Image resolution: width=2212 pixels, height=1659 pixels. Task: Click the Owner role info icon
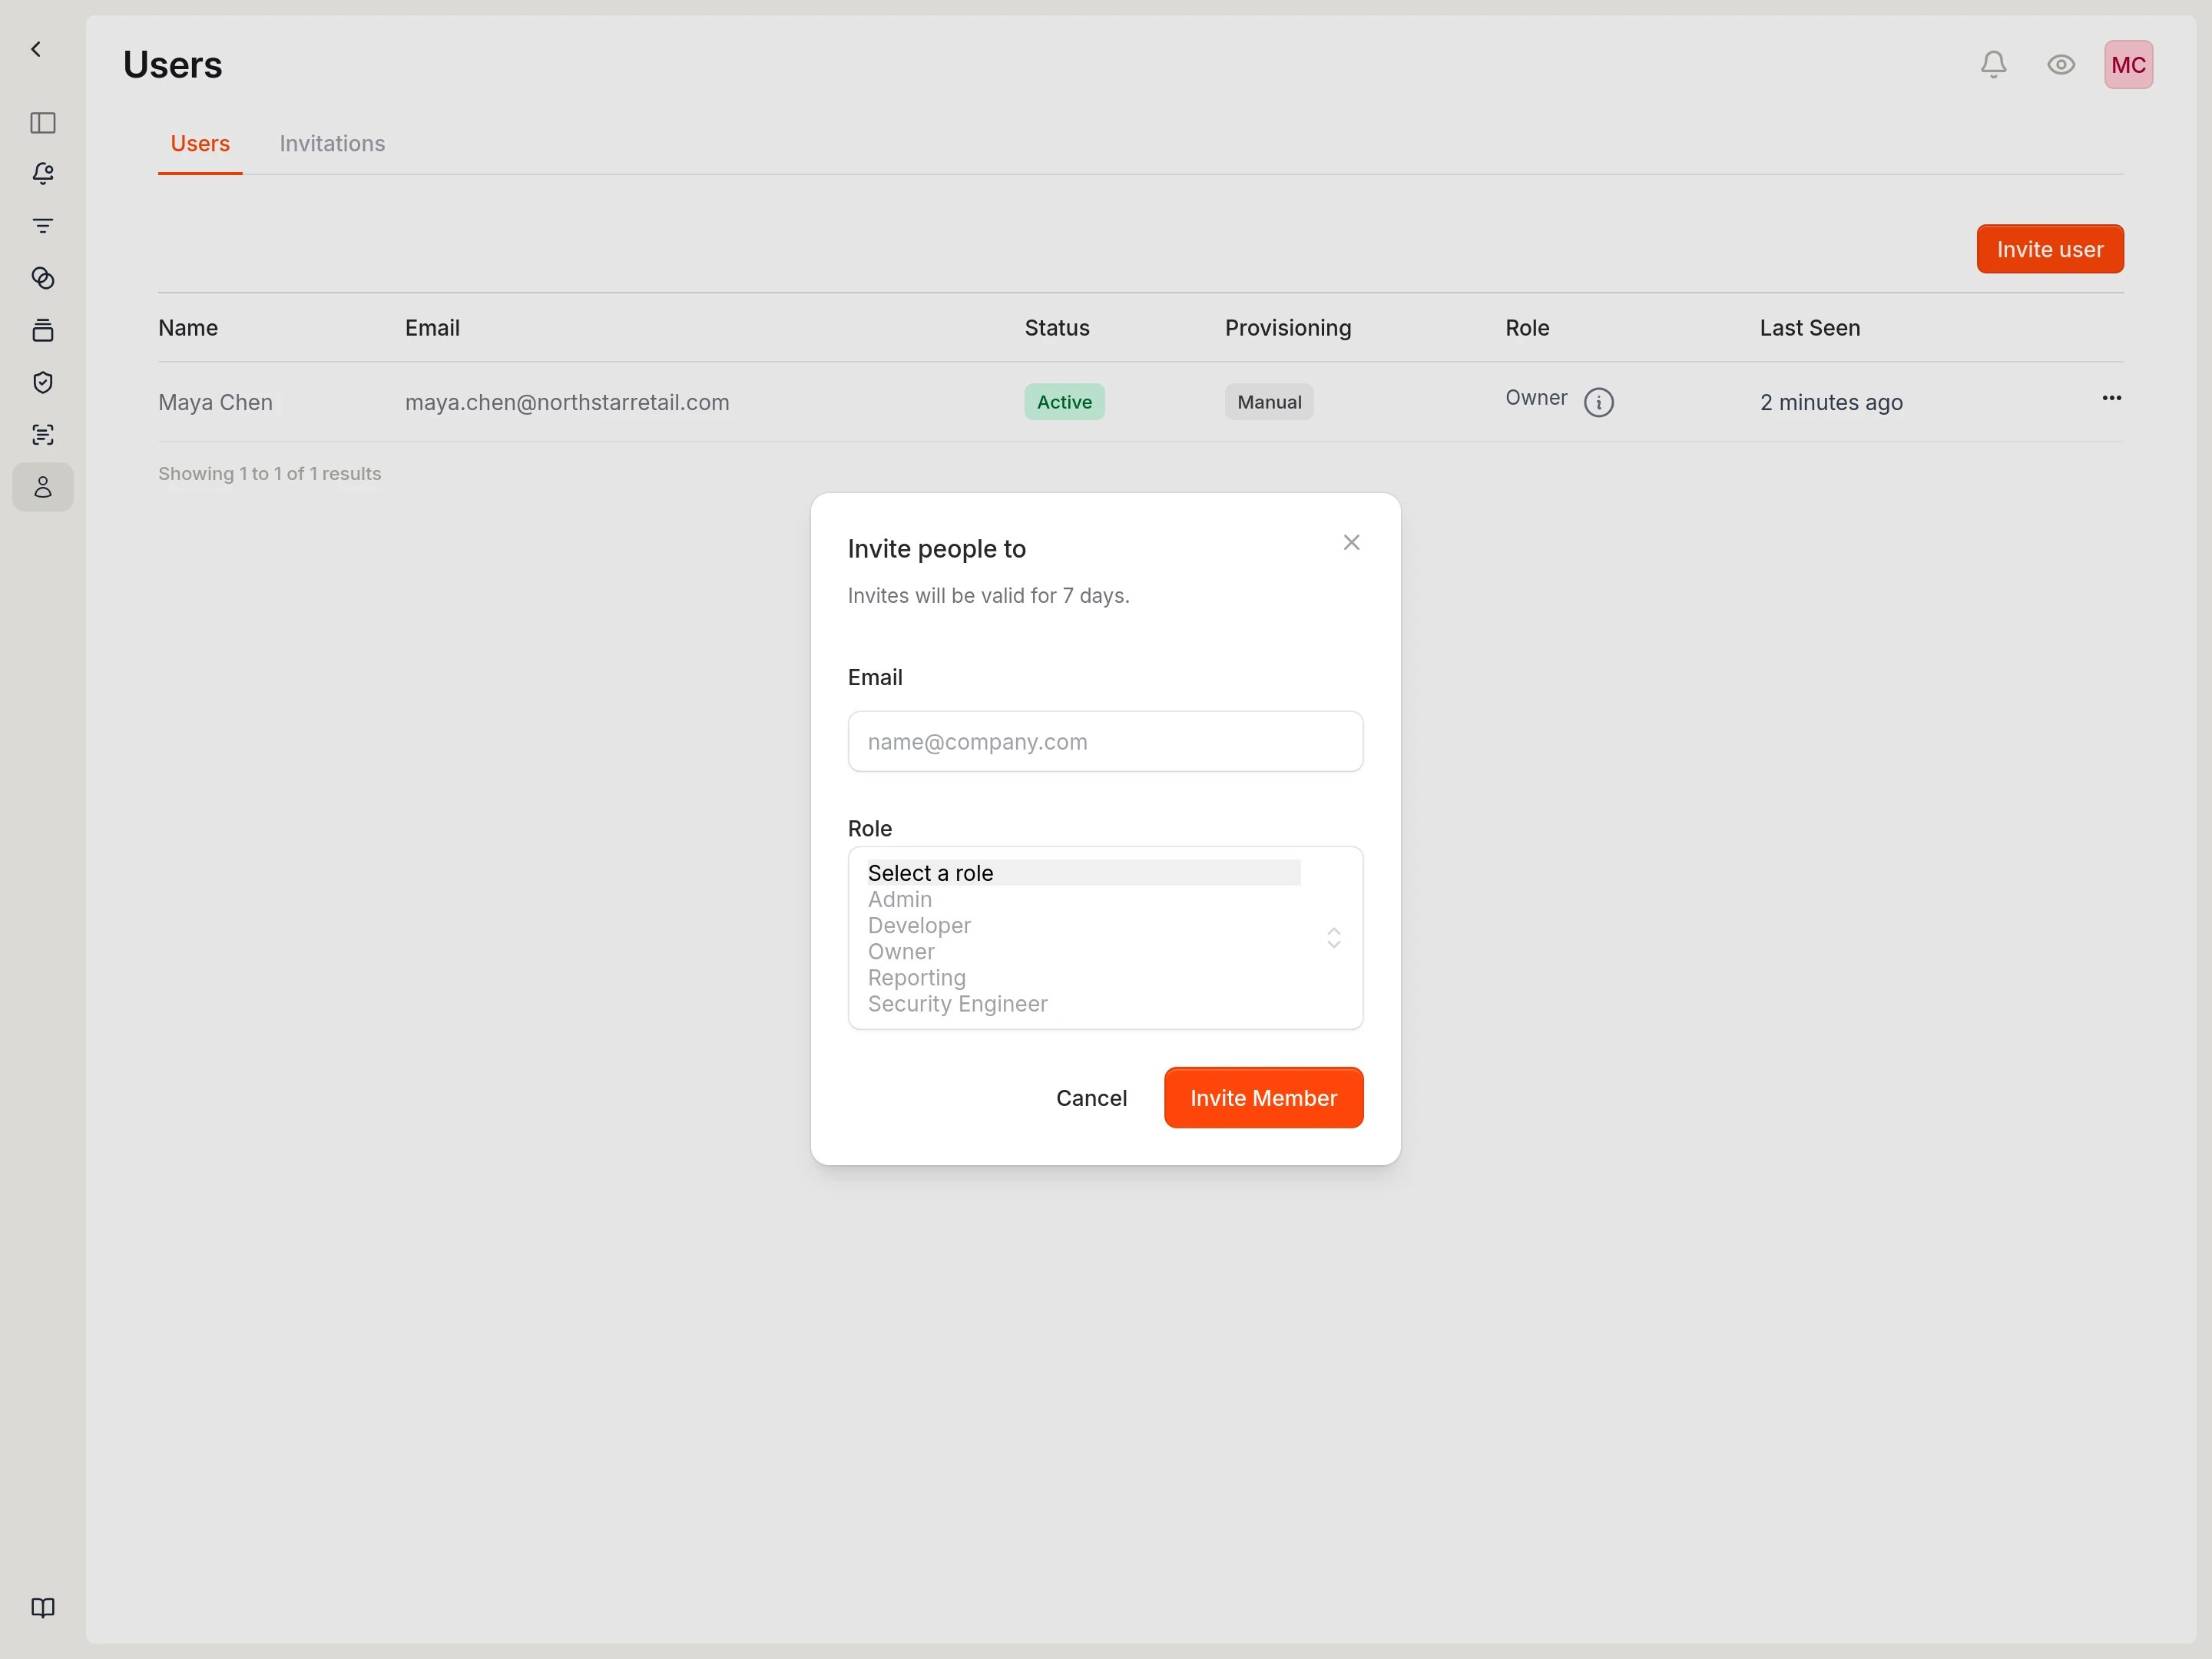[x=1598, y=402]
